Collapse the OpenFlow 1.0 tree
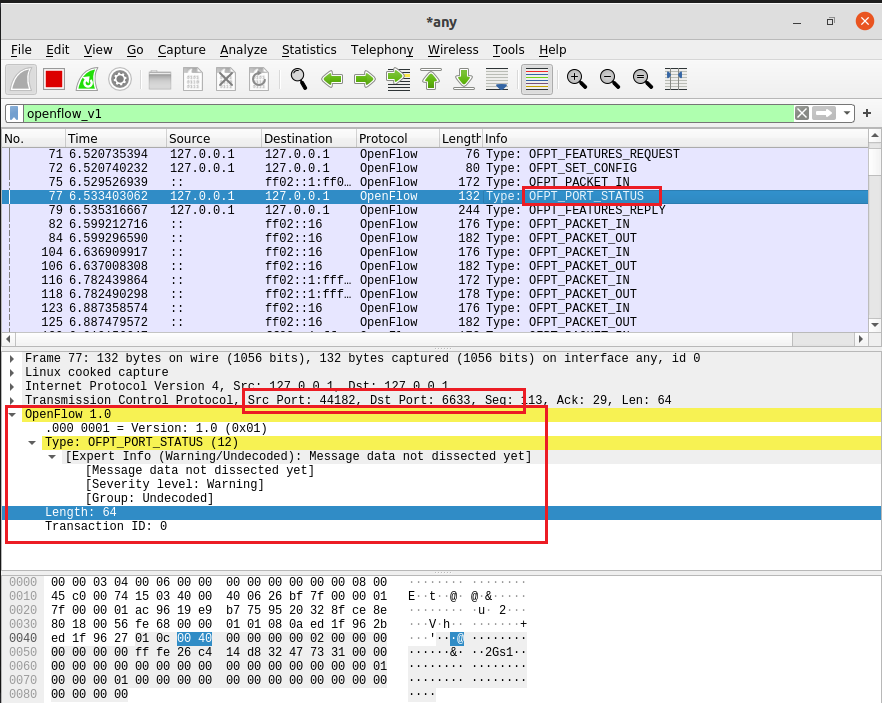 coord(12,414)
